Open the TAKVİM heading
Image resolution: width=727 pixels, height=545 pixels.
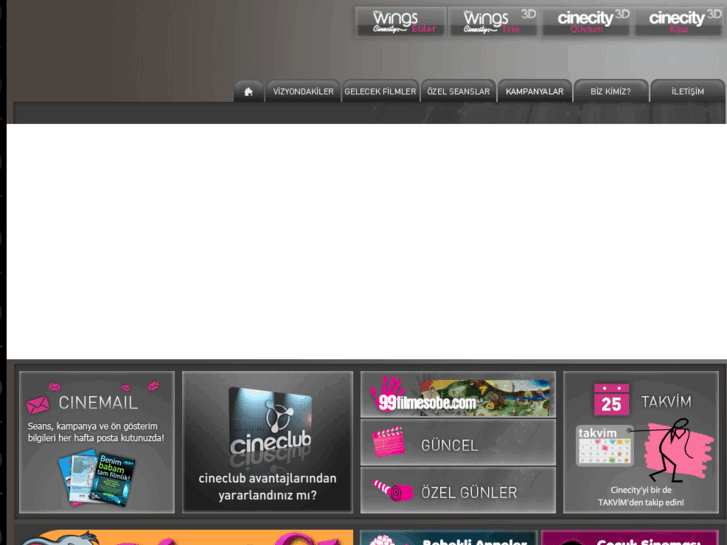tap(666, 402)
